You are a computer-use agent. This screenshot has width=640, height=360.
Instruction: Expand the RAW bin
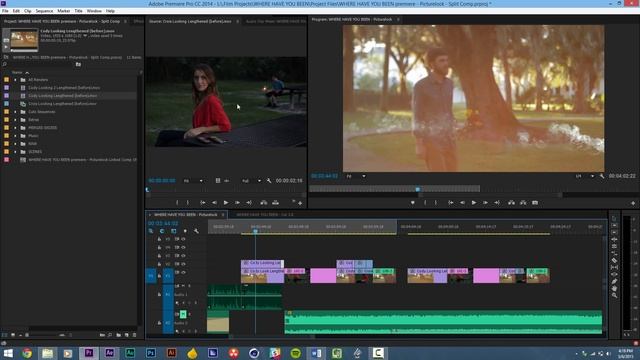click(x=16, y=144)
